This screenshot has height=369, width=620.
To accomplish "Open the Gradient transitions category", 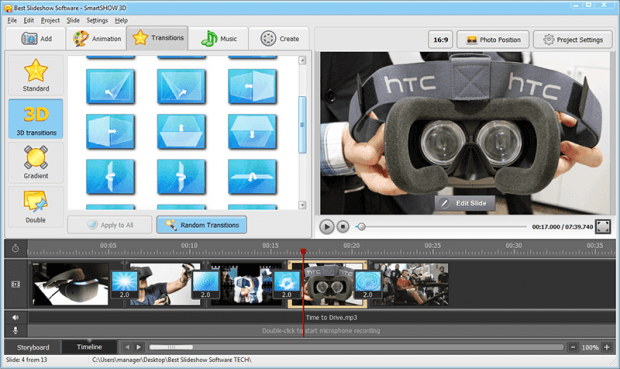I will [x=36, y=163].
